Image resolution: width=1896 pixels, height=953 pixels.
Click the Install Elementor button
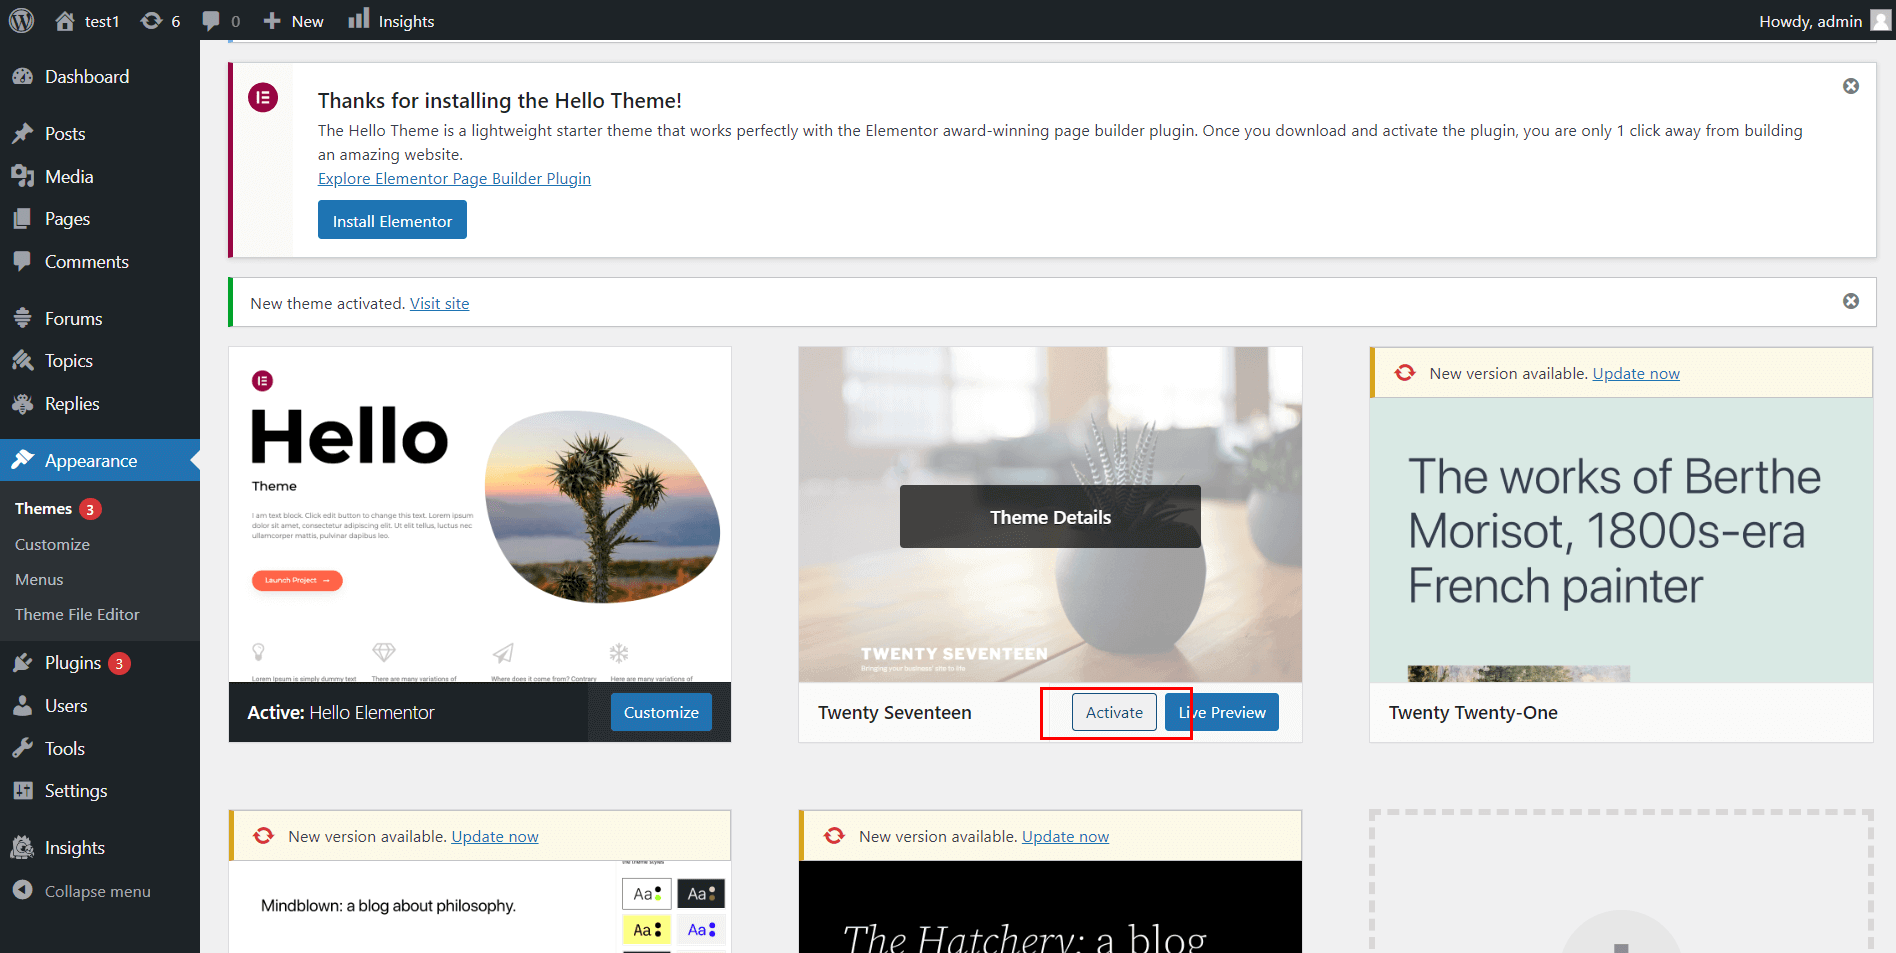coord(392,219)
